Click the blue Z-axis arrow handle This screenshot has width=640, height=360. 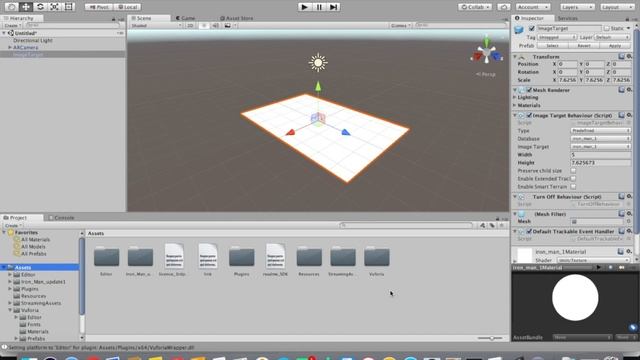[345, 132]
